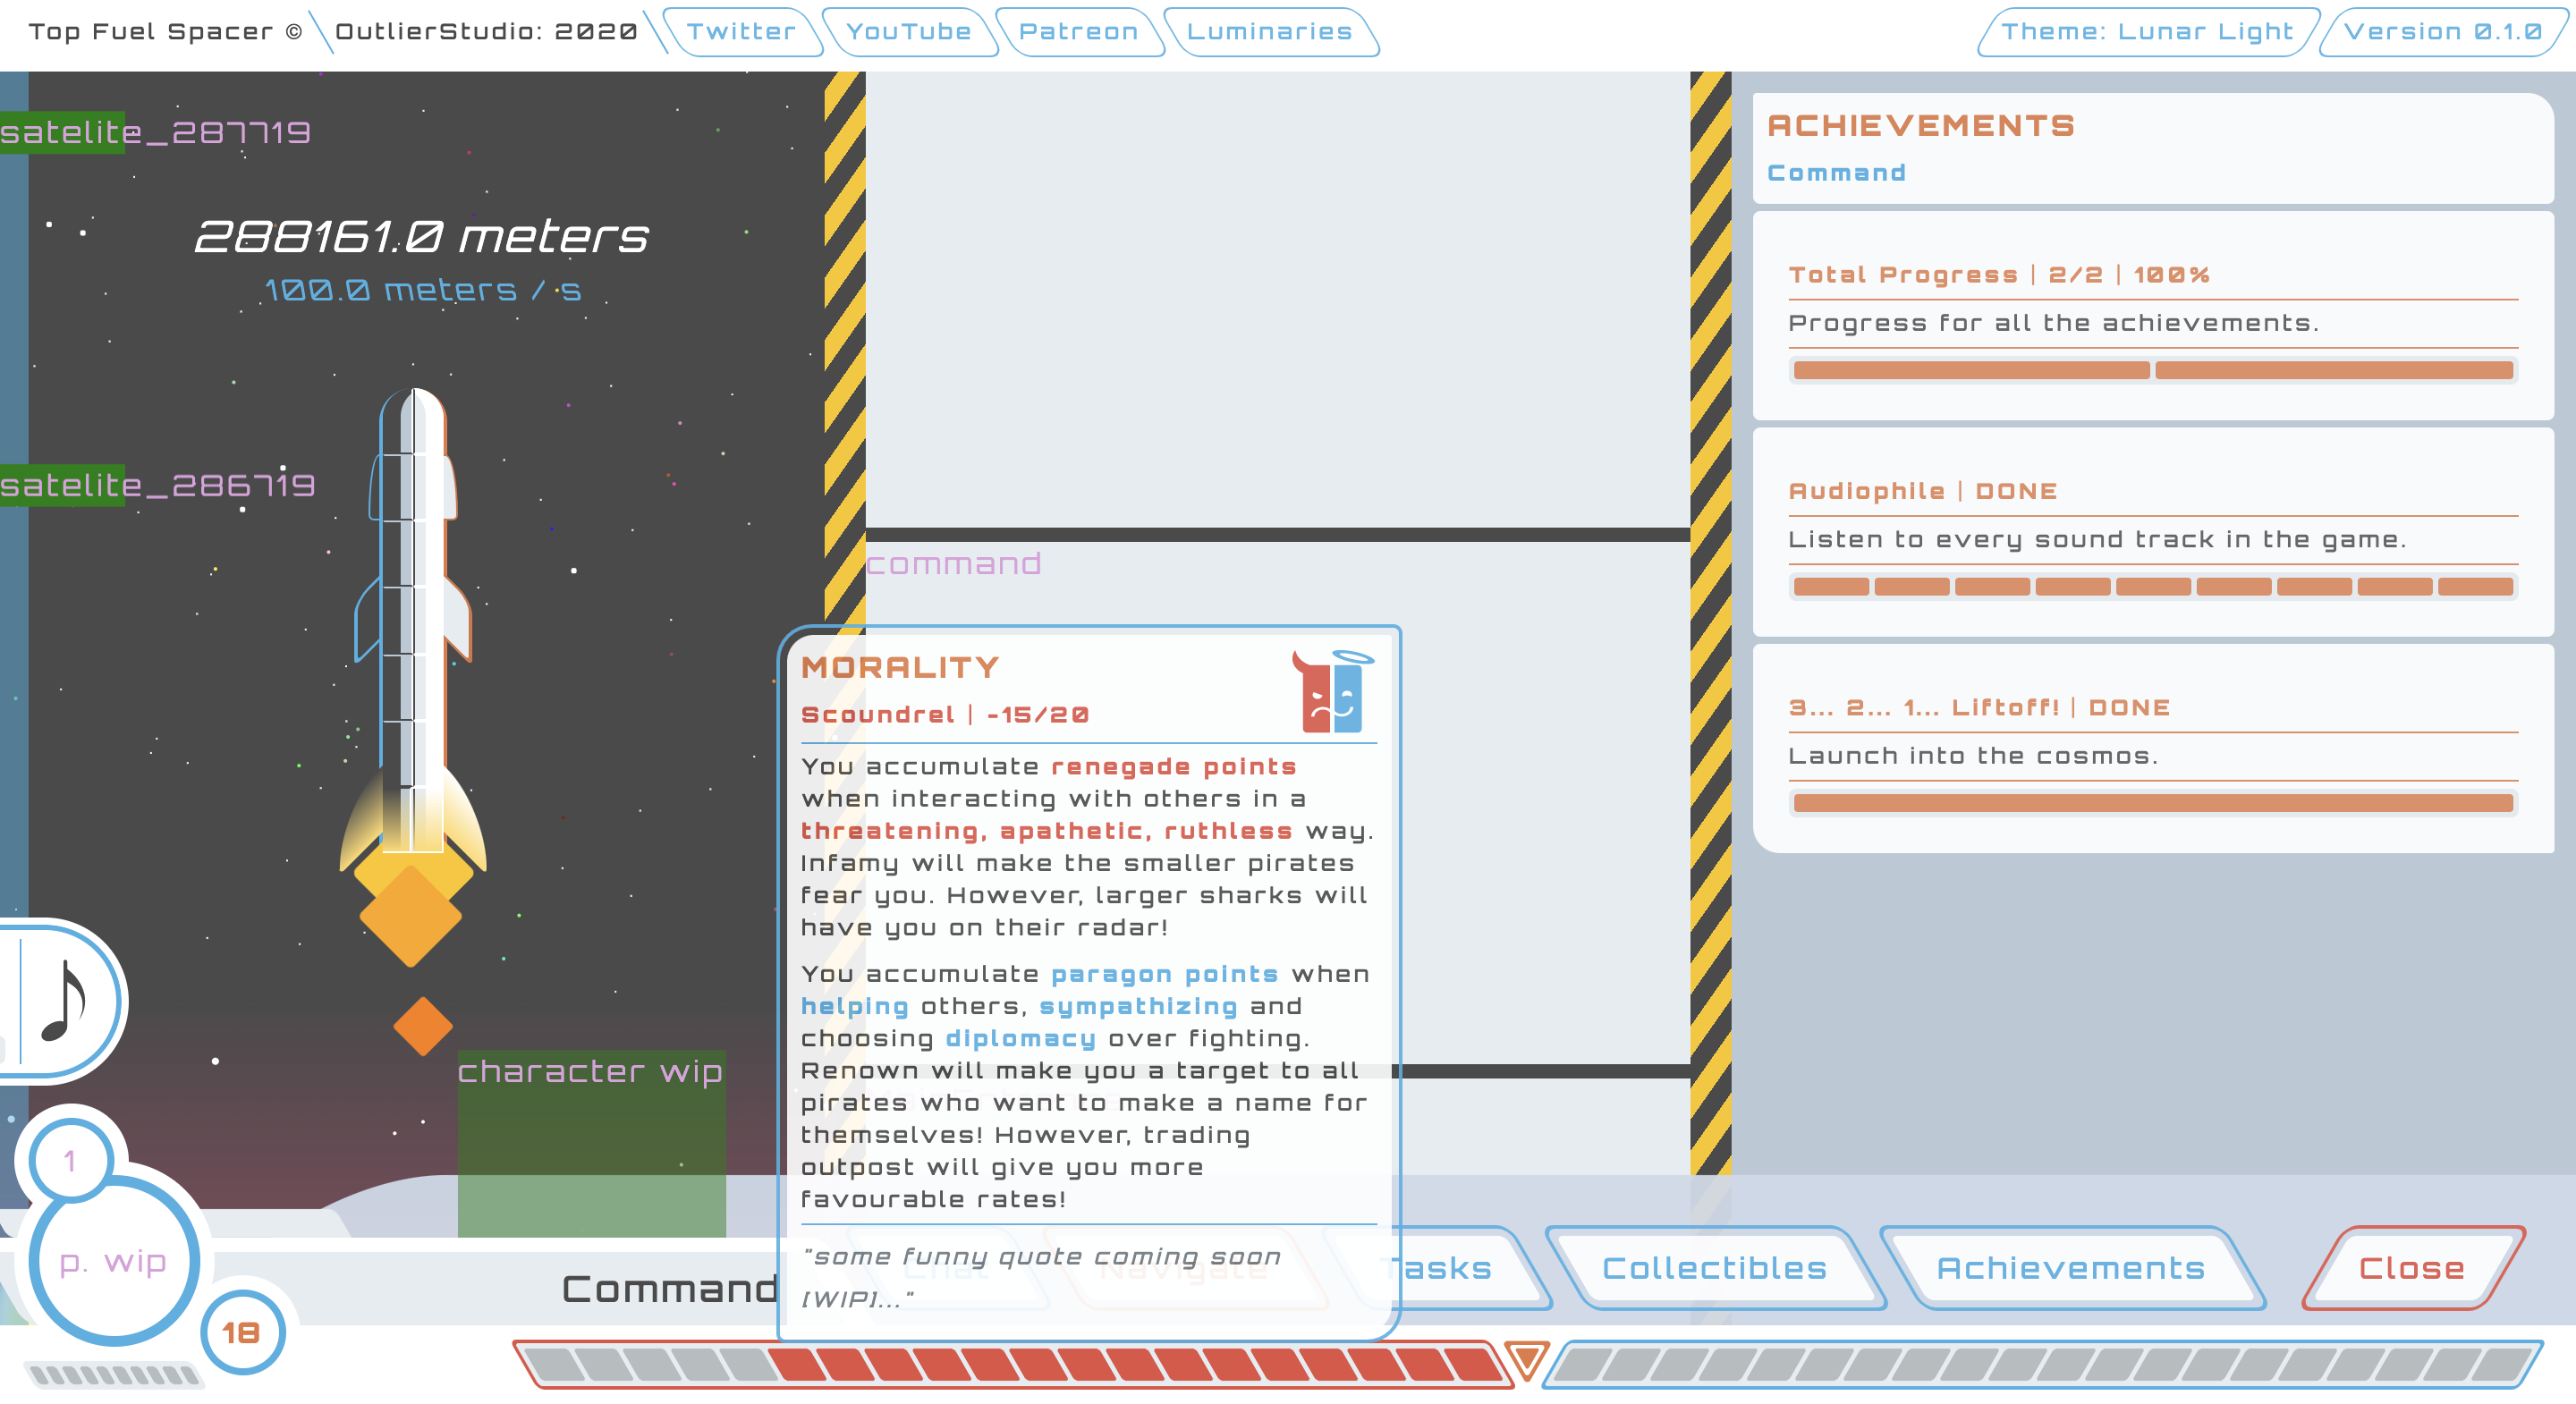
Task: Click the "renegade points" highlighted text
Action: coord(1173,766)
